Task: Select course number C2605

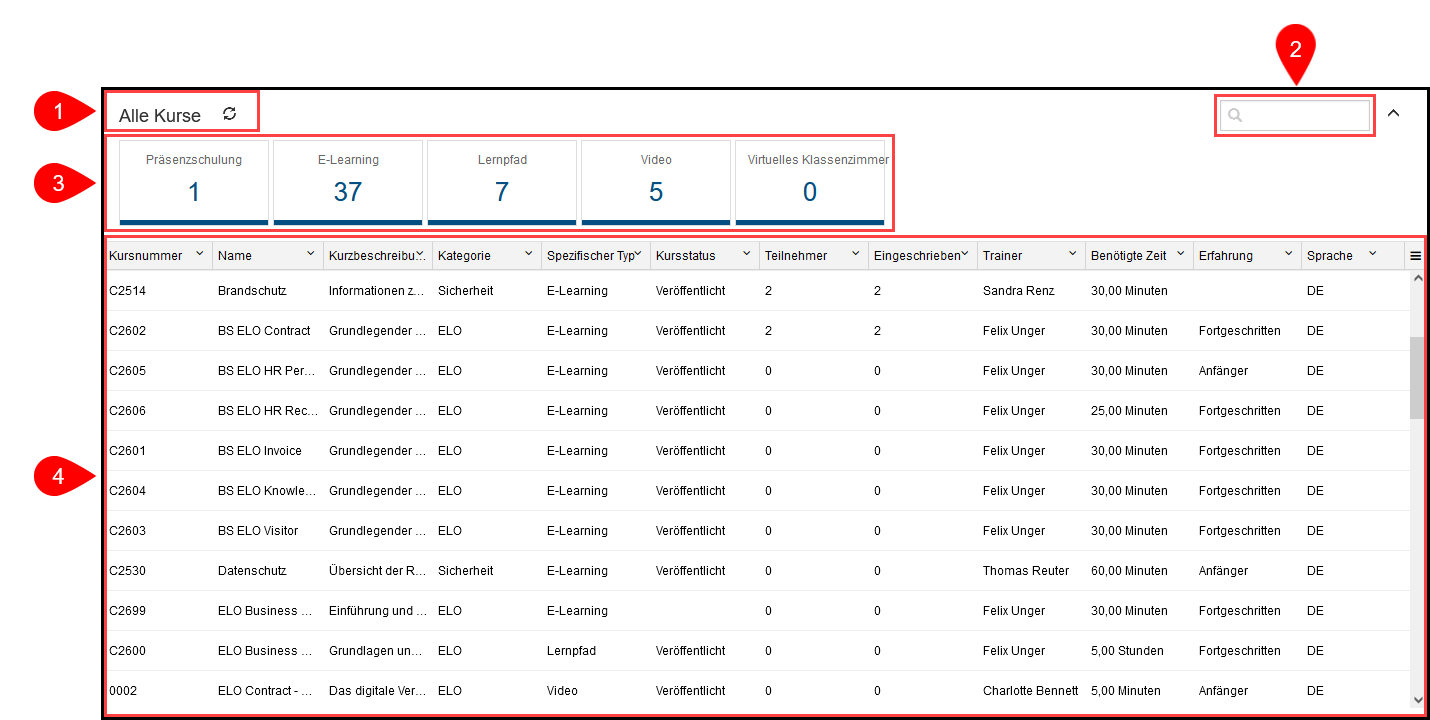Action: 127,371
